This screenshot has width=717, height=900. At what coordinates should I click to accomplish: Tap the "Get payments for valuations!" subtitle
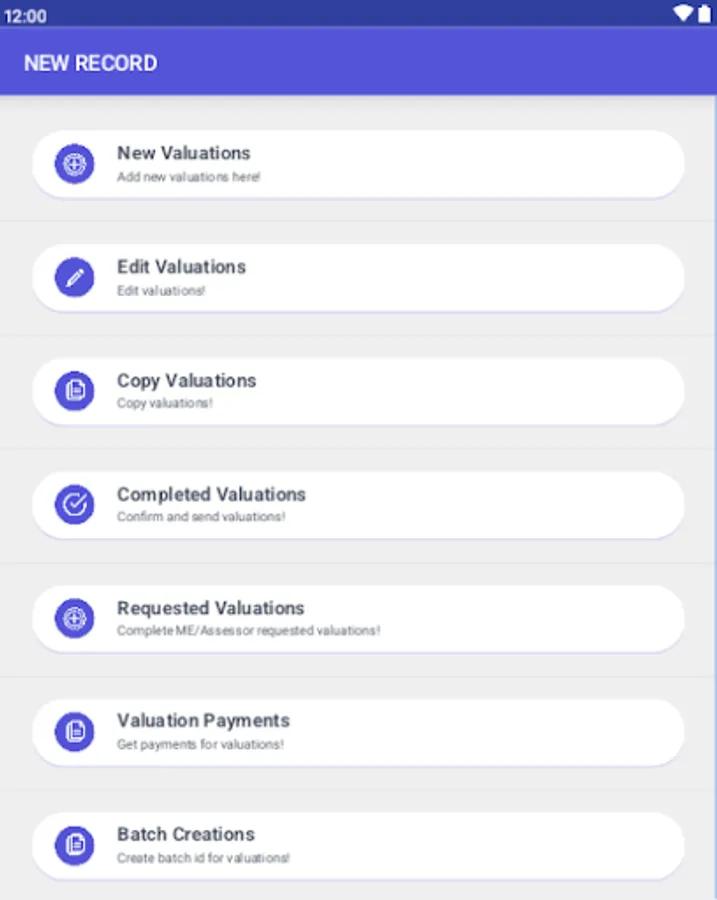(x=200, y=744)
